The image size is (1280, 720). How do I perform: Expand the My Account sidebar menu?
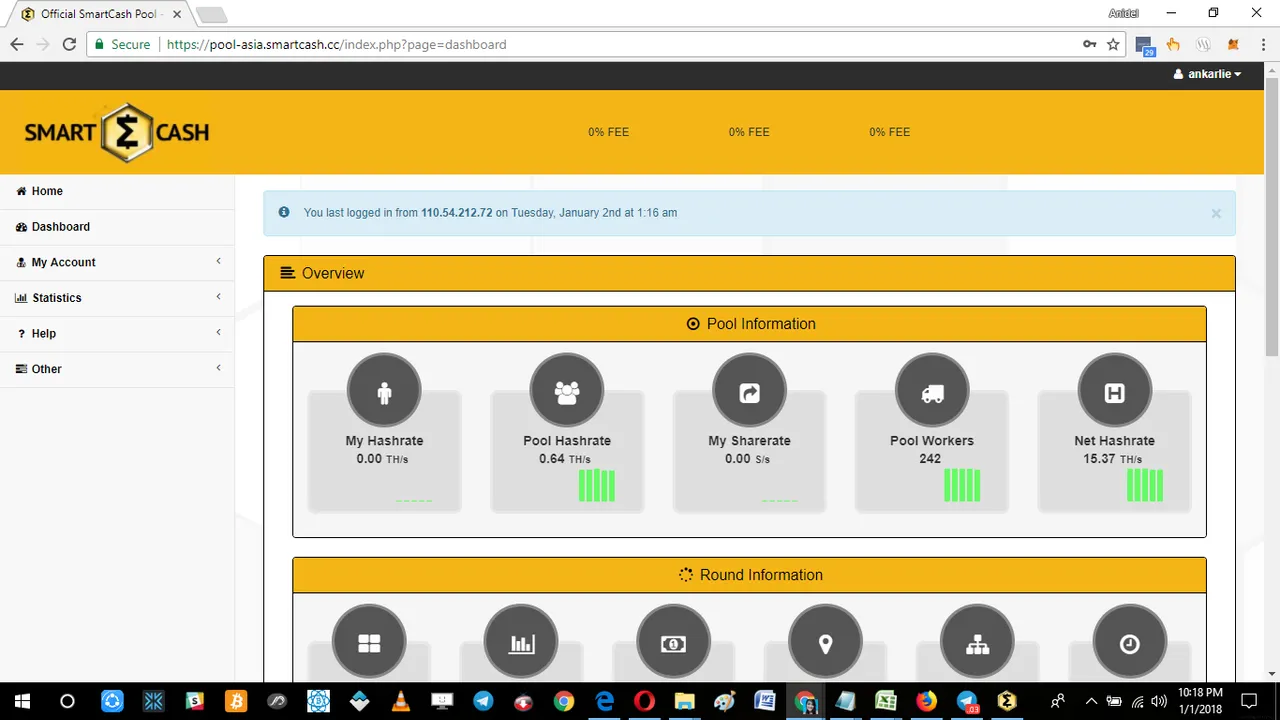117,262
